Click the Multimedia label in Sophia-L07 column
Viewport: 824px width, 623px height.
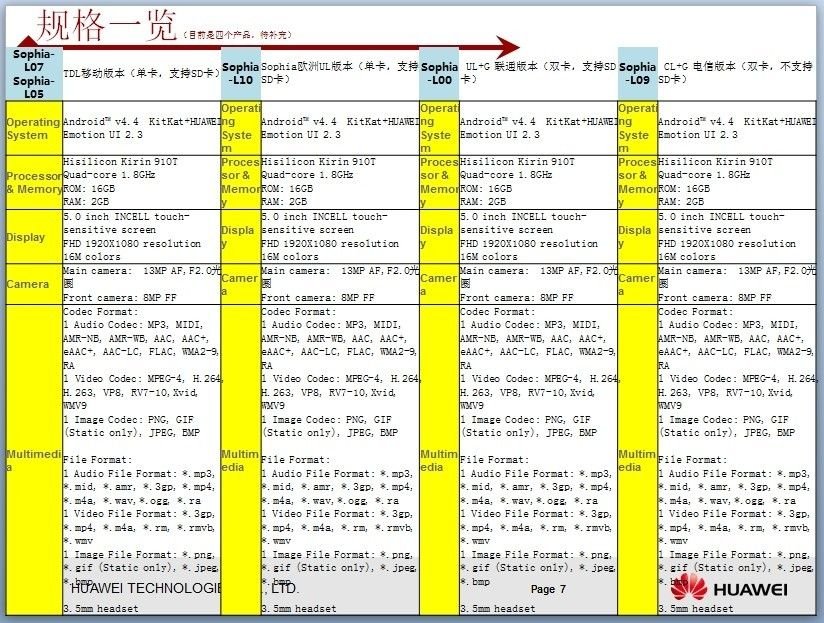tap(34, 460)
